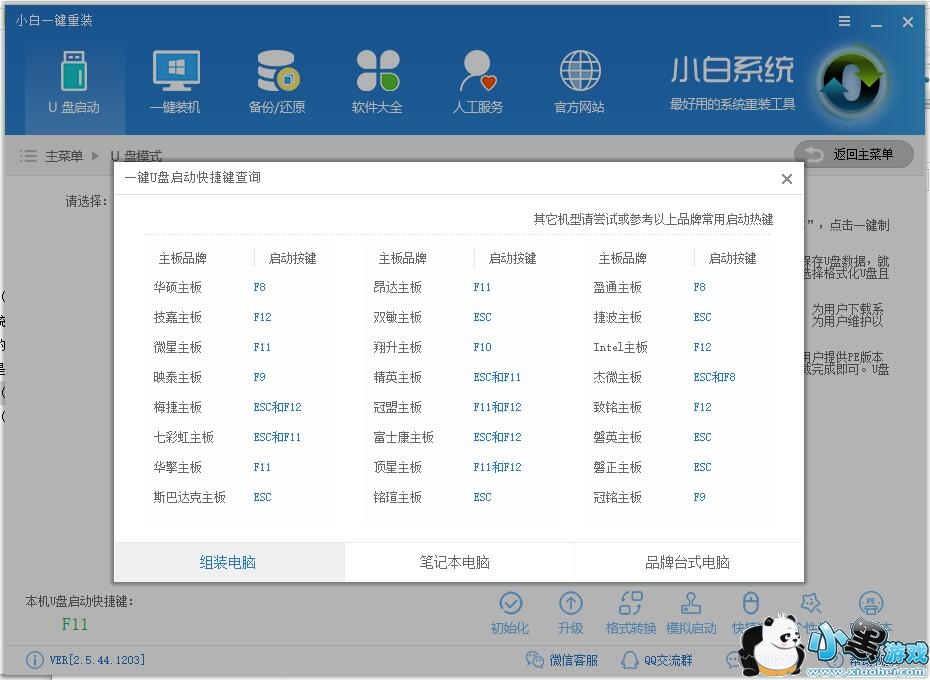The height and width of the screenshot is (680, 930).
Task: Visit 官方网站 globe icon
Action: tap(580, 71)
